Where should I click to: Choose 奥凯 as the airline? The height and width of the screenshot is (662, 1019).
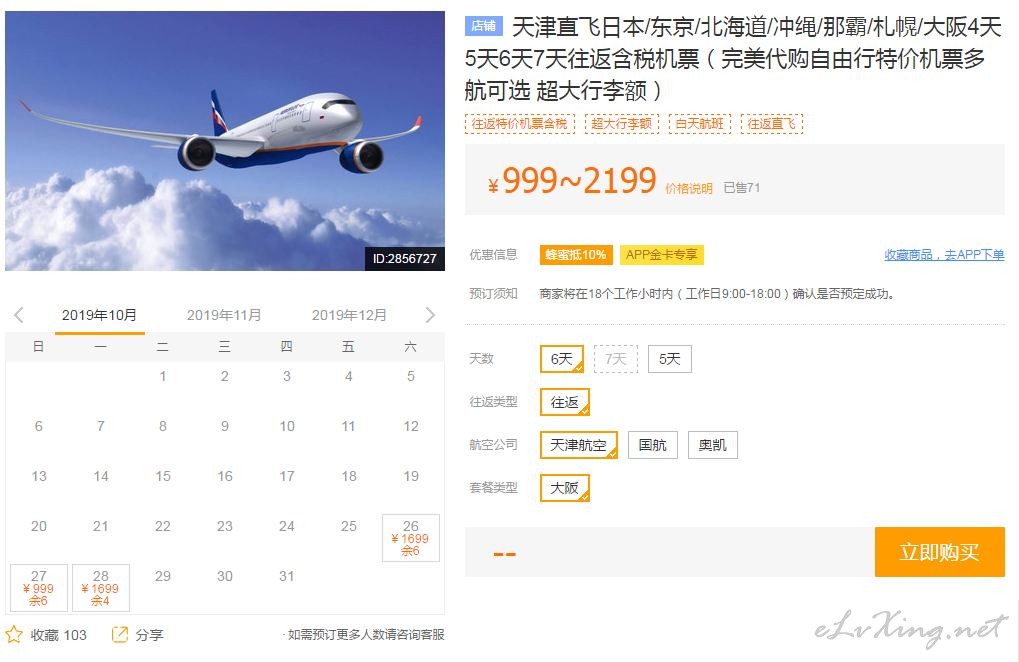click(x=712, y=445)
